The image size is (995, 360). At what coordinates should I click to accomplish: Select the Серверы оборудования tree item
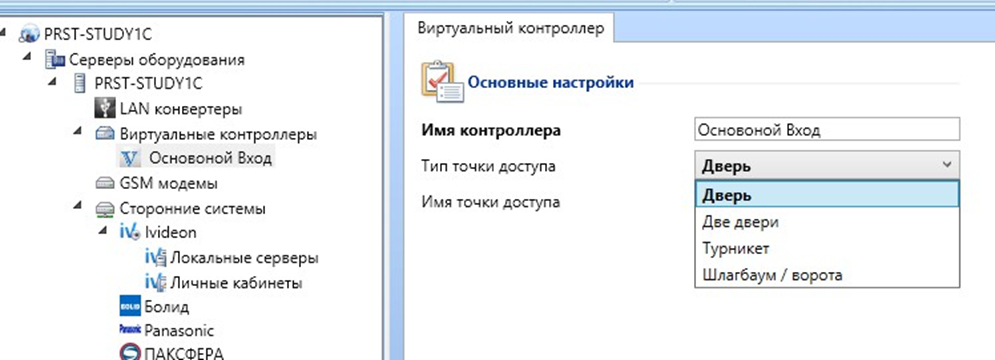[x=157, y=60]
